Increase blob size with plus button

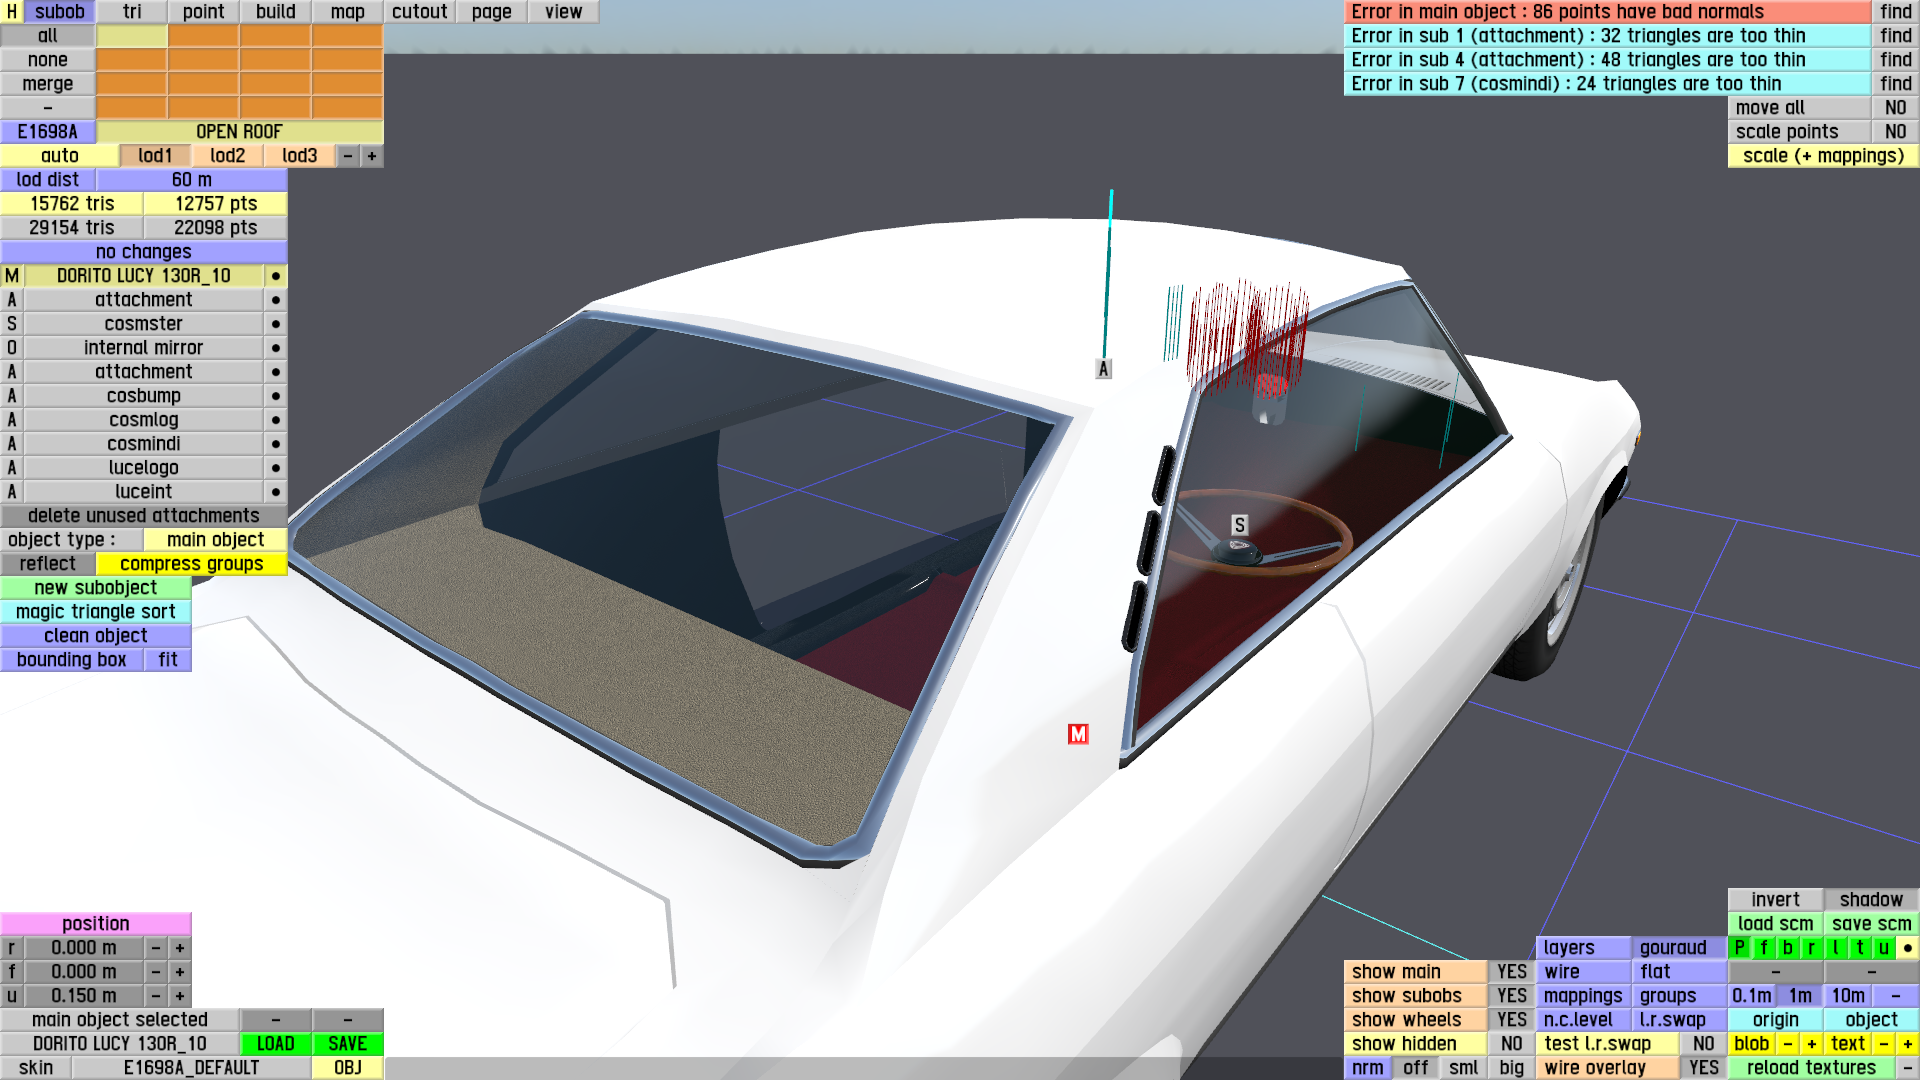pos(1811,1044)
